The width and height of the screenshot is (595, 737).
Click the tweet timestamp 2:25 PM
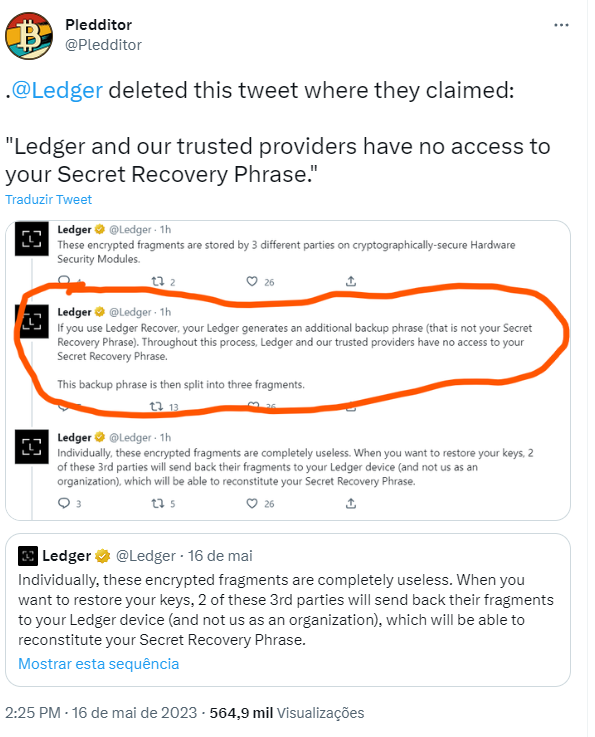(33, 713)
